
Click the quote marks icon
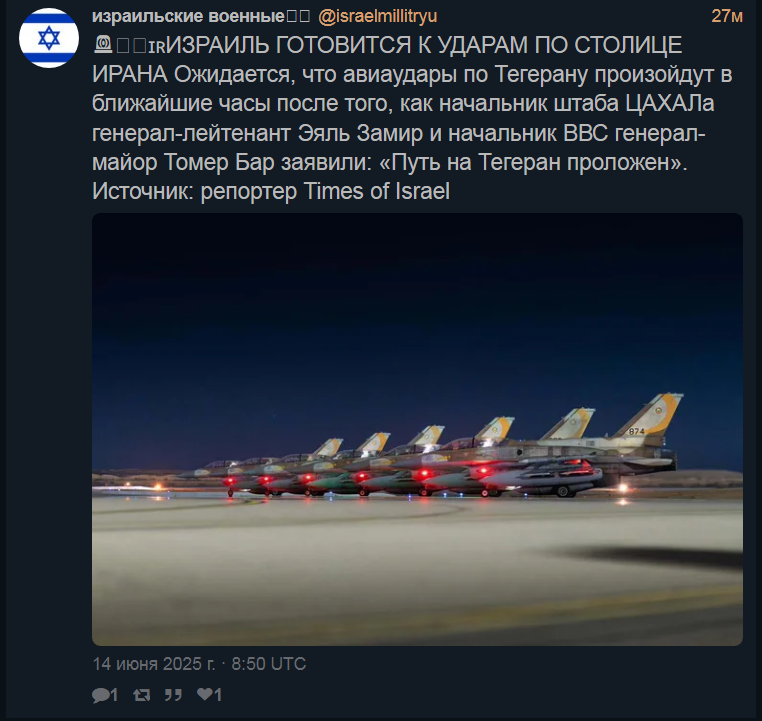pos(173,695)
